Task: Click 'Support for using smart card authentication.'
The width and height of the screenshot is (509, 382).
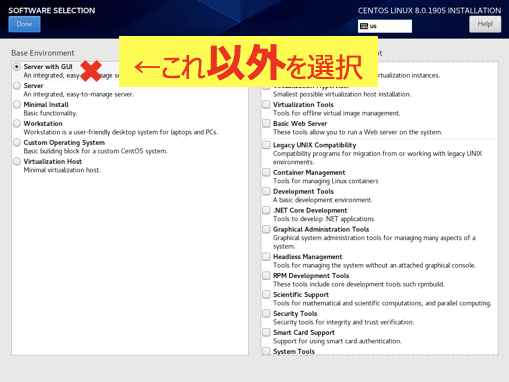Action: coord(337,341)
